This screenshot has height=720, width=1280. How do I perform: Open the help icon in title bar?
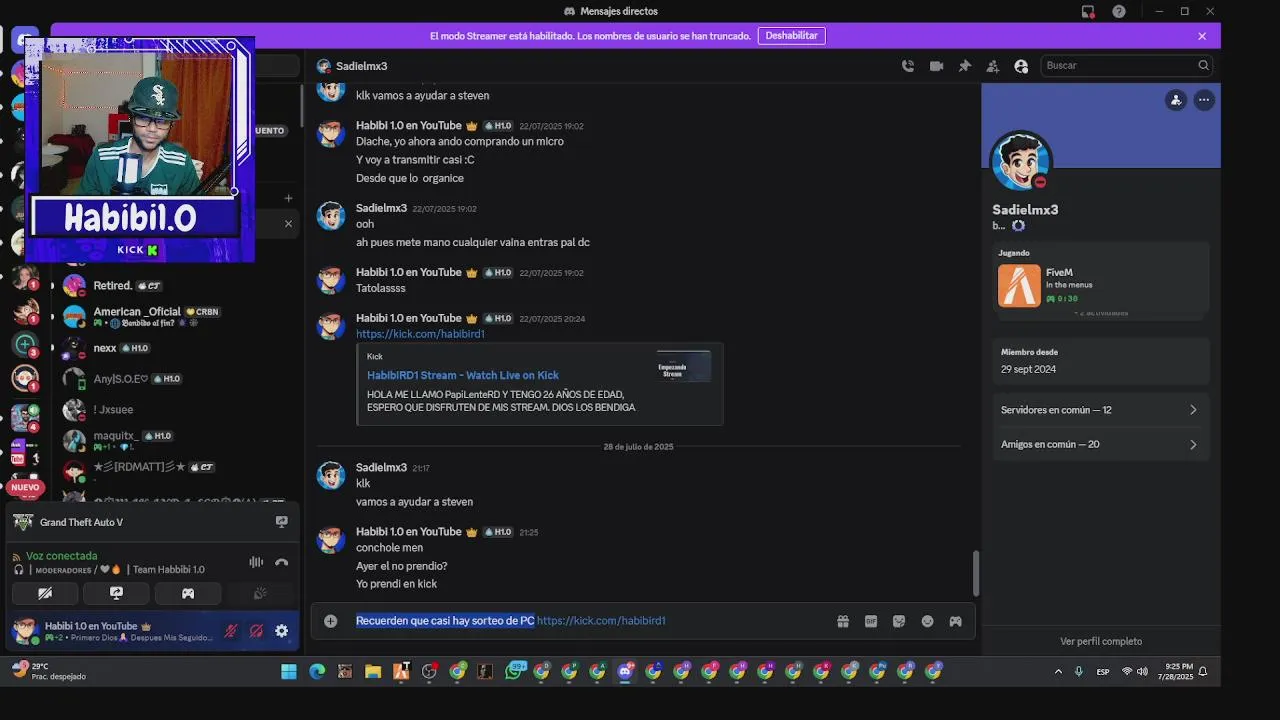(1119, 11)
